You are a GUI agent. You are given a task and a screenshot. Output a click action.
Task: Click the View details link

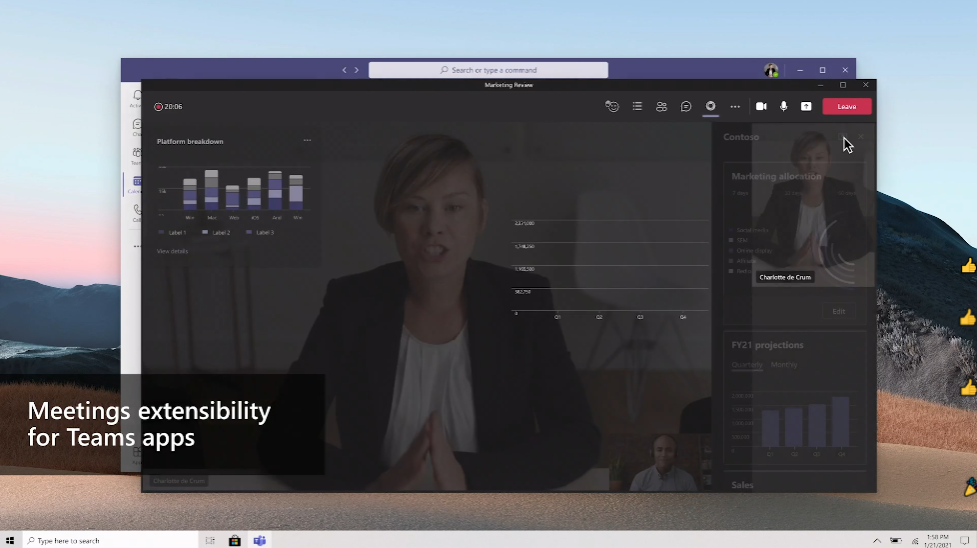[x=172, y=251]
